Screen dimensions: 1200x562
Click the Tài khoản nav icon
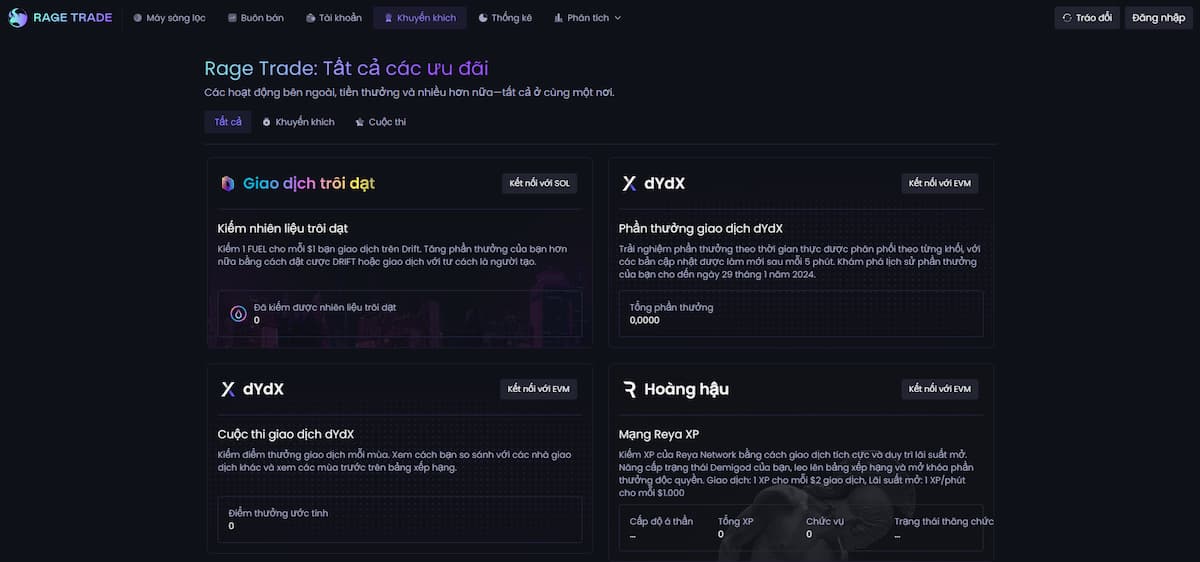coord(310,18)
